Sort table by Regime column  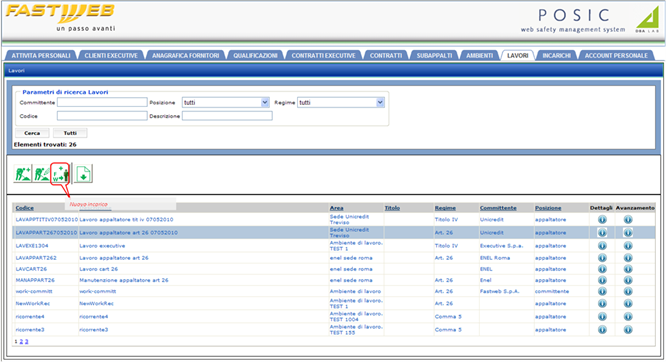(x=445, y=208)
